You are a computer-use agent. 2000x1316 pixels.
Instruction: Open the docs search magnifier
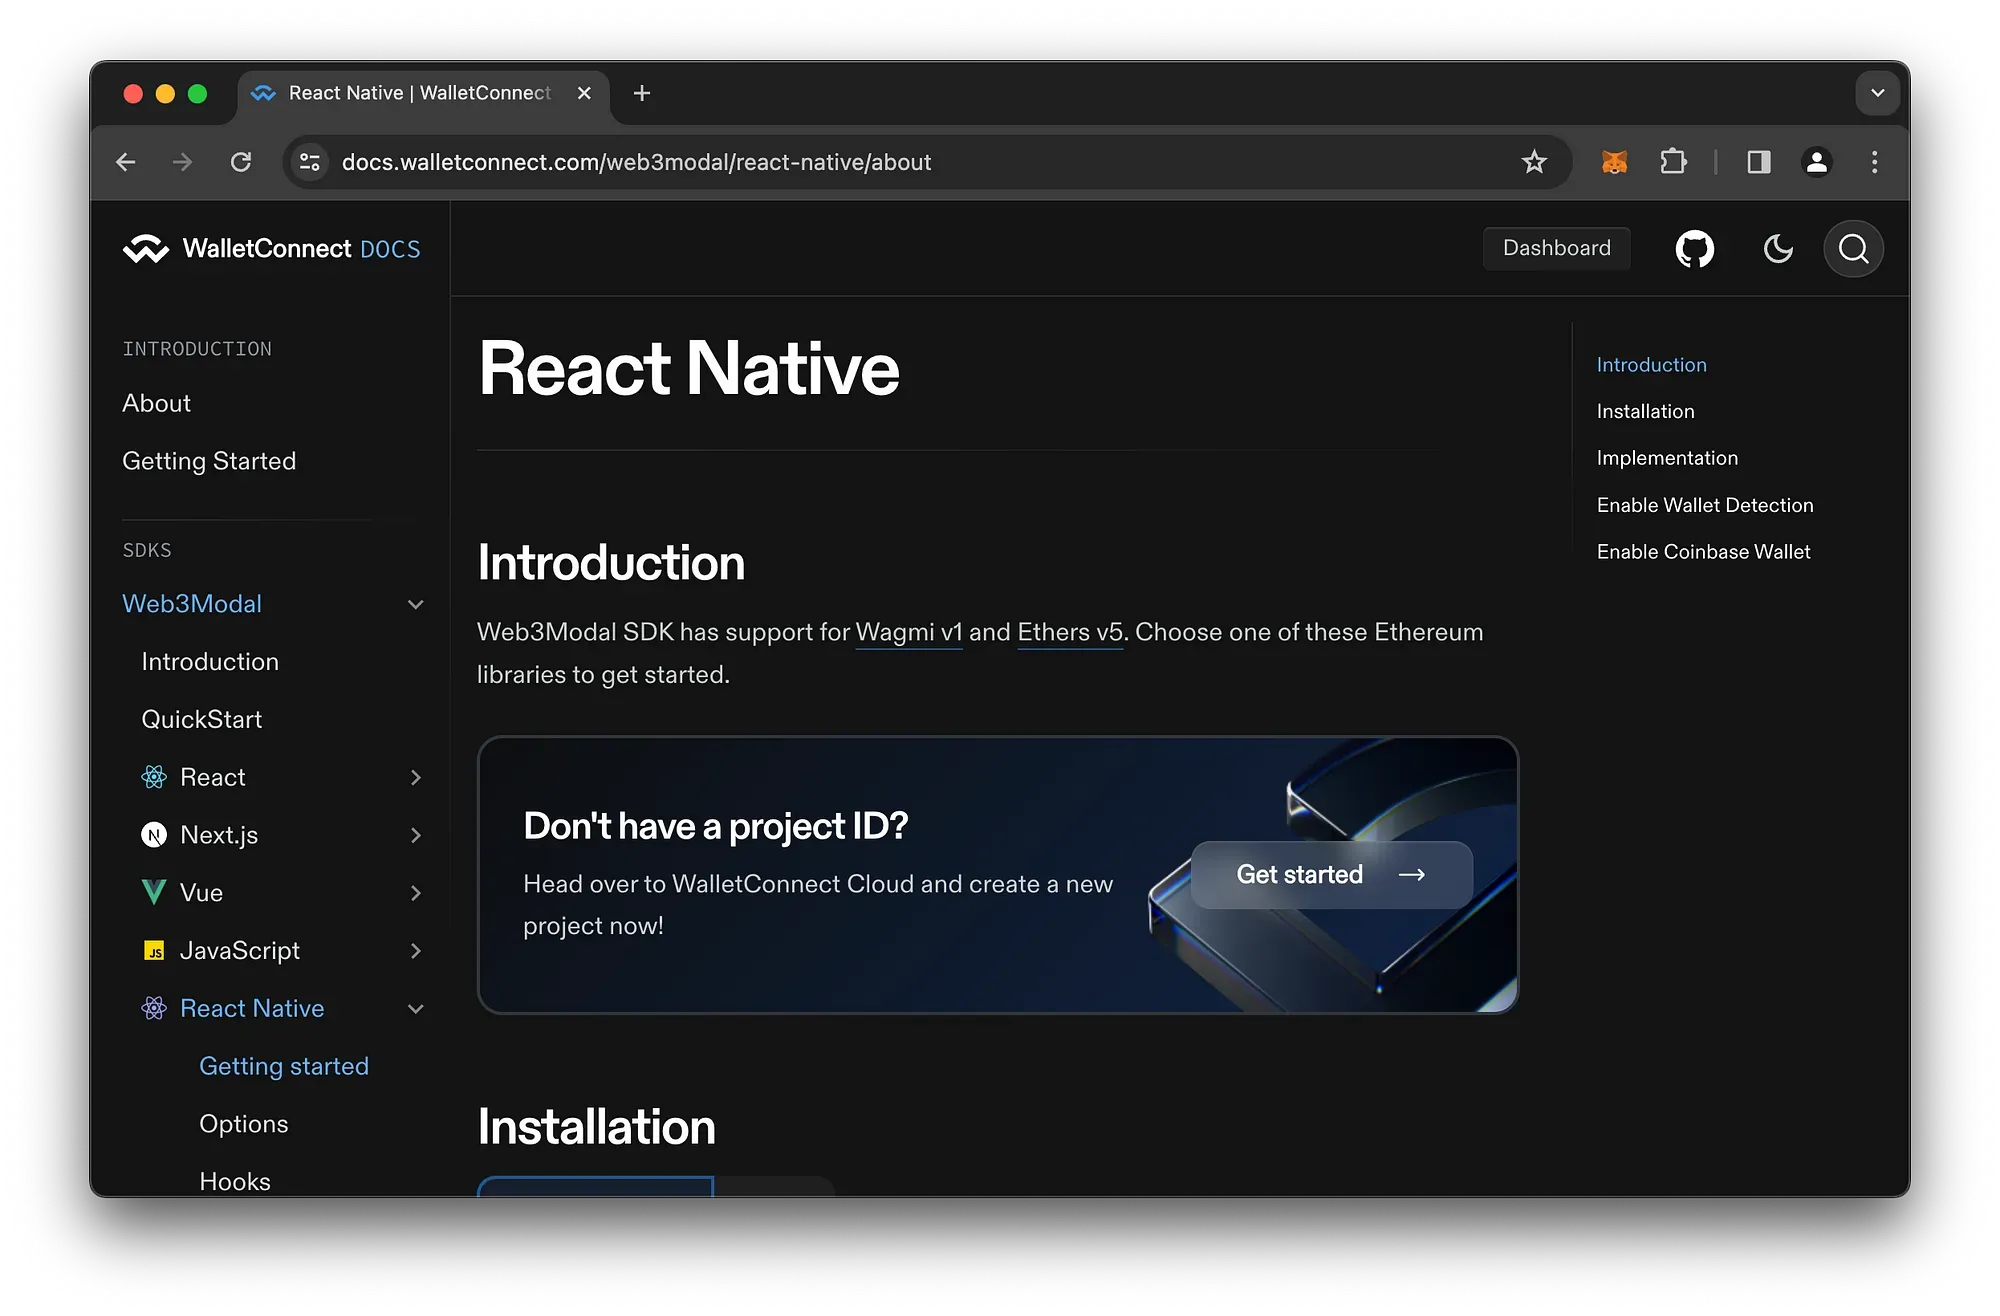click(x=1853, y=249)
